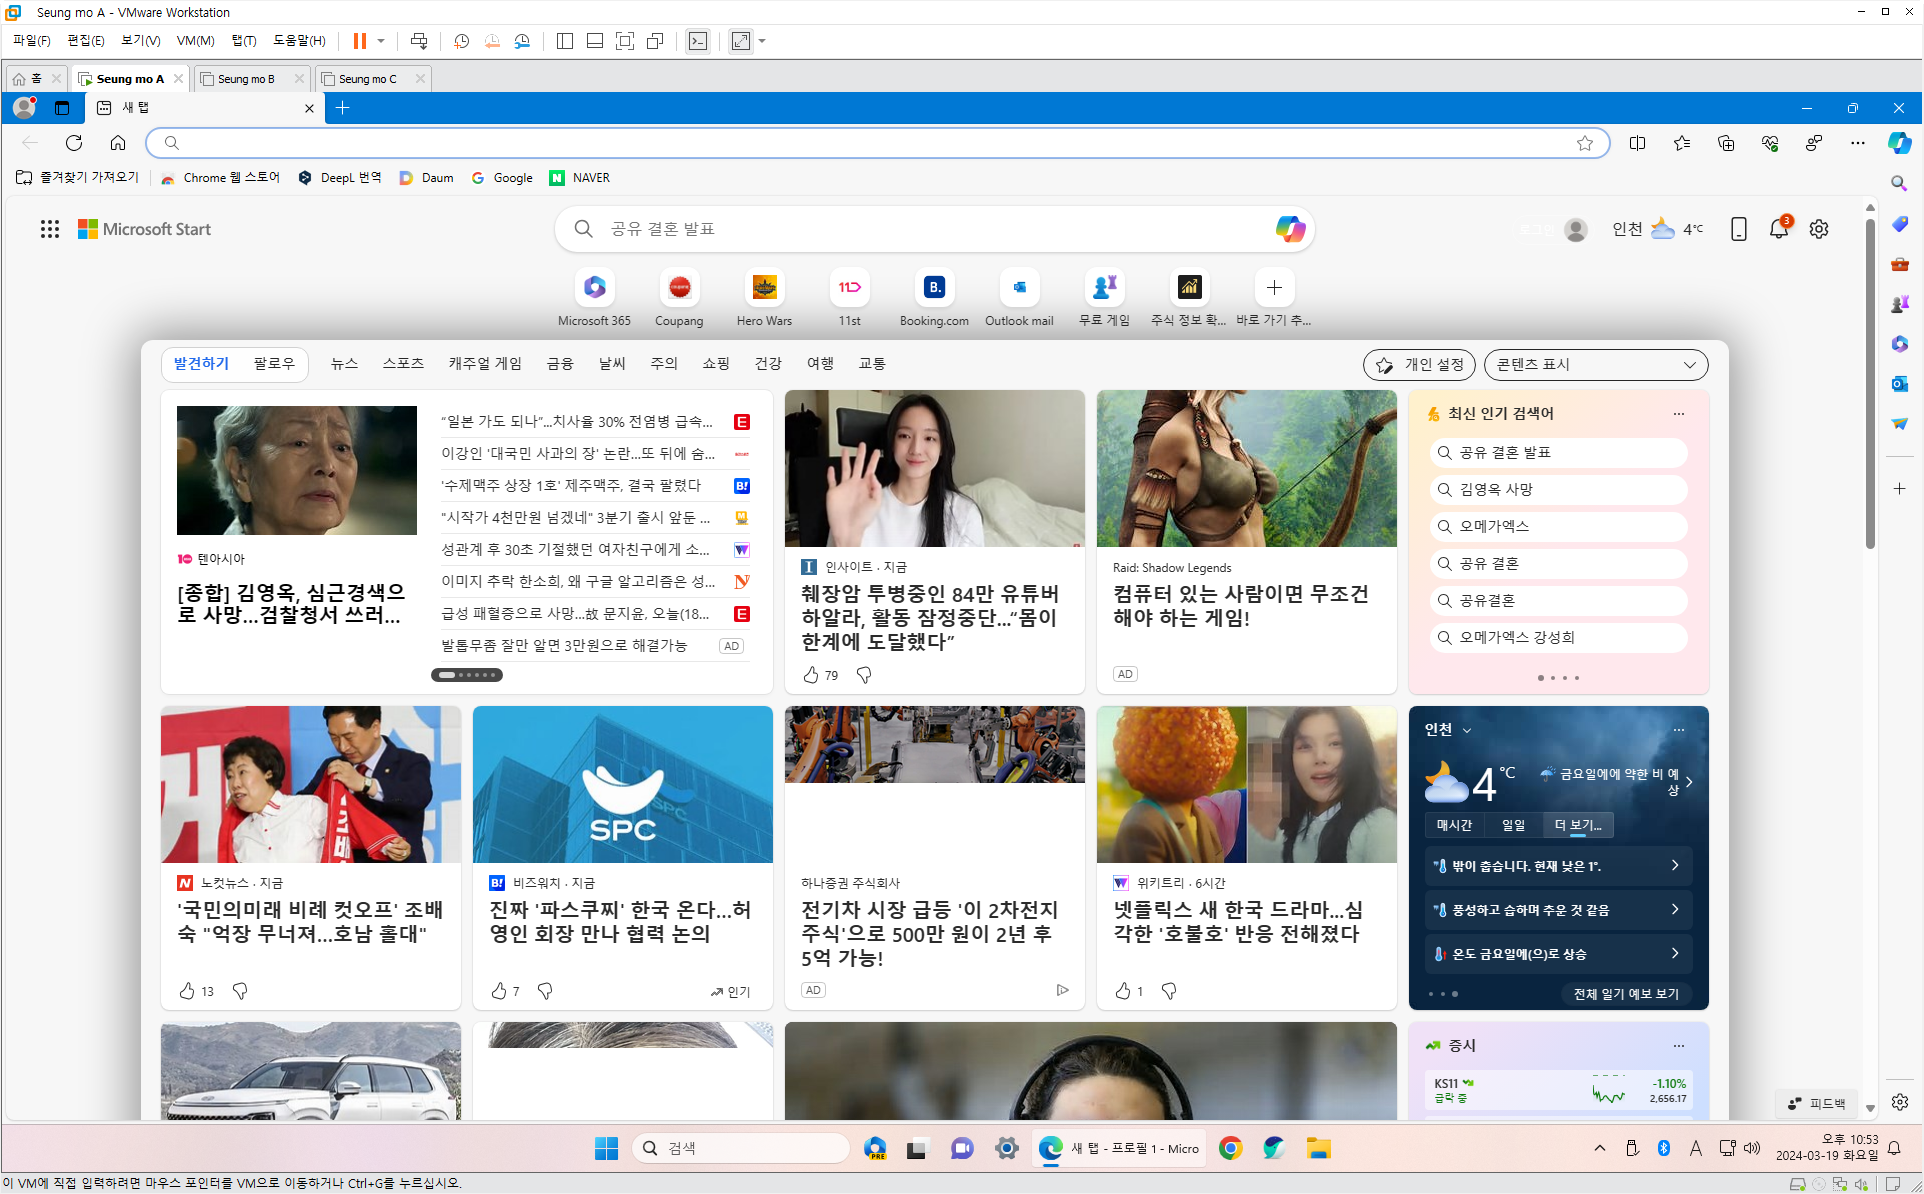Click 전체 일기 예보 보기 link
This screenshot has height=1194, width=1924.
coord(1625,994)
